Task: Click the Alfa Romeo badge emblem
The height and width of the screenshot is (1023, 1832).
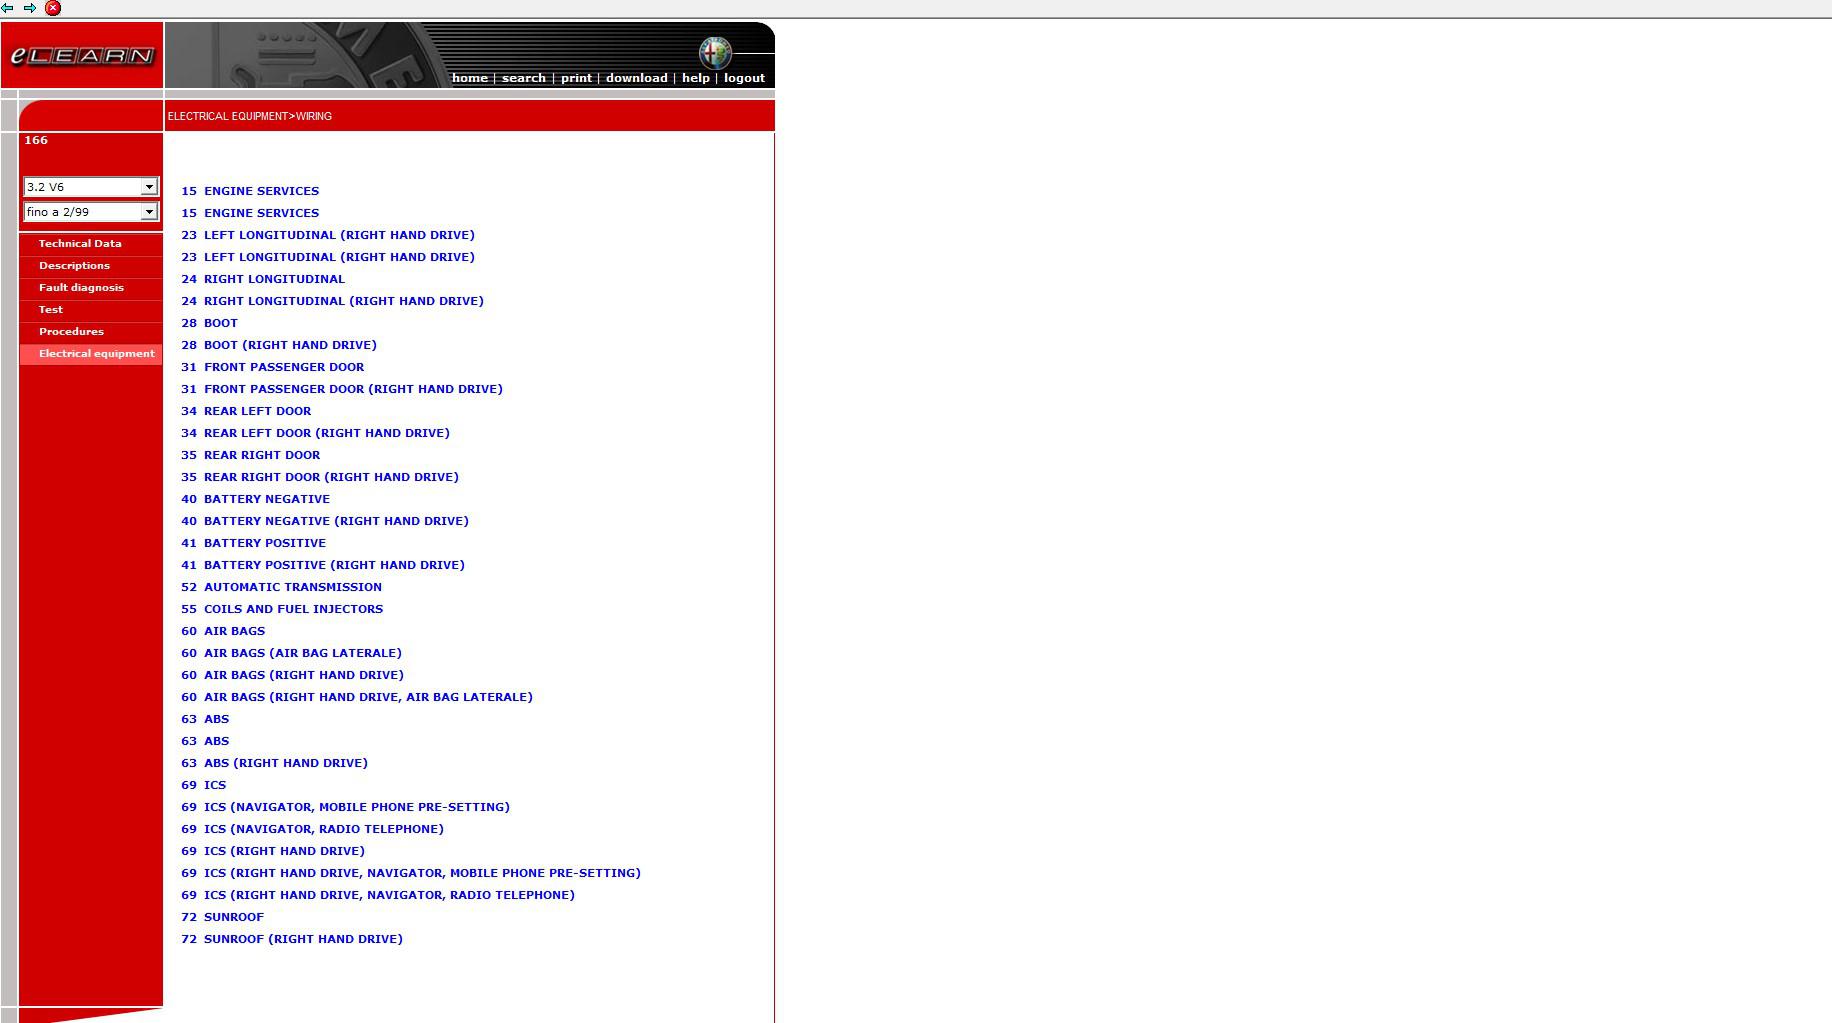Action: point(715,51)
